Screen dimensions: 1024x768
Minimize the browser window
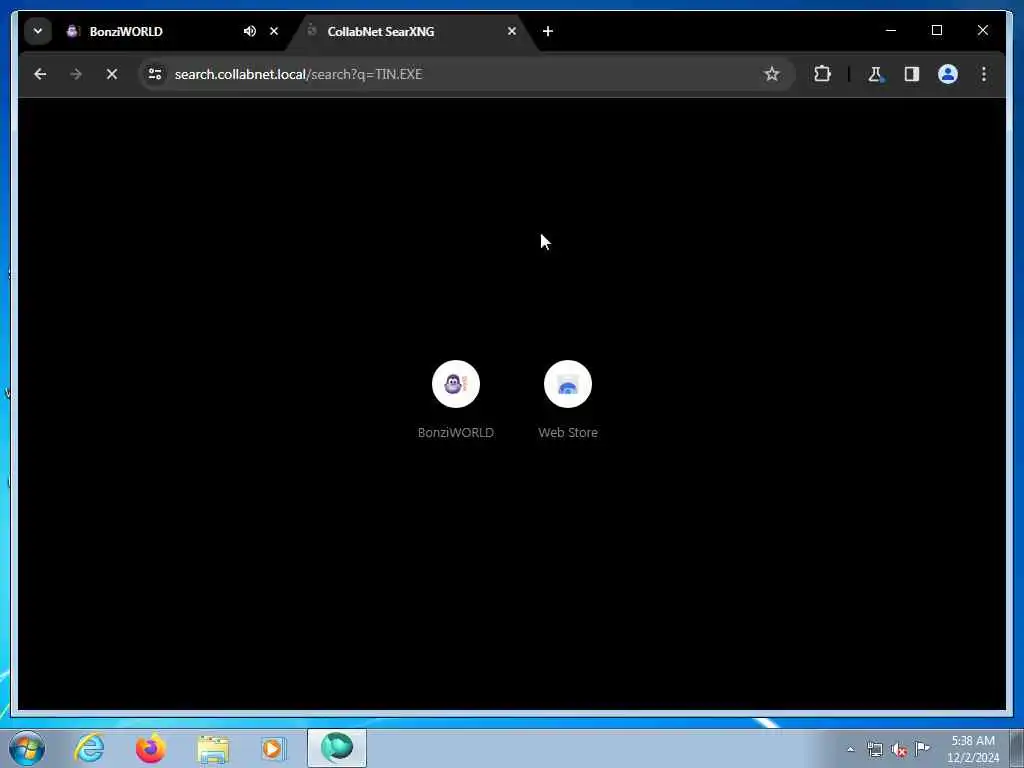(x=891, y=30)
